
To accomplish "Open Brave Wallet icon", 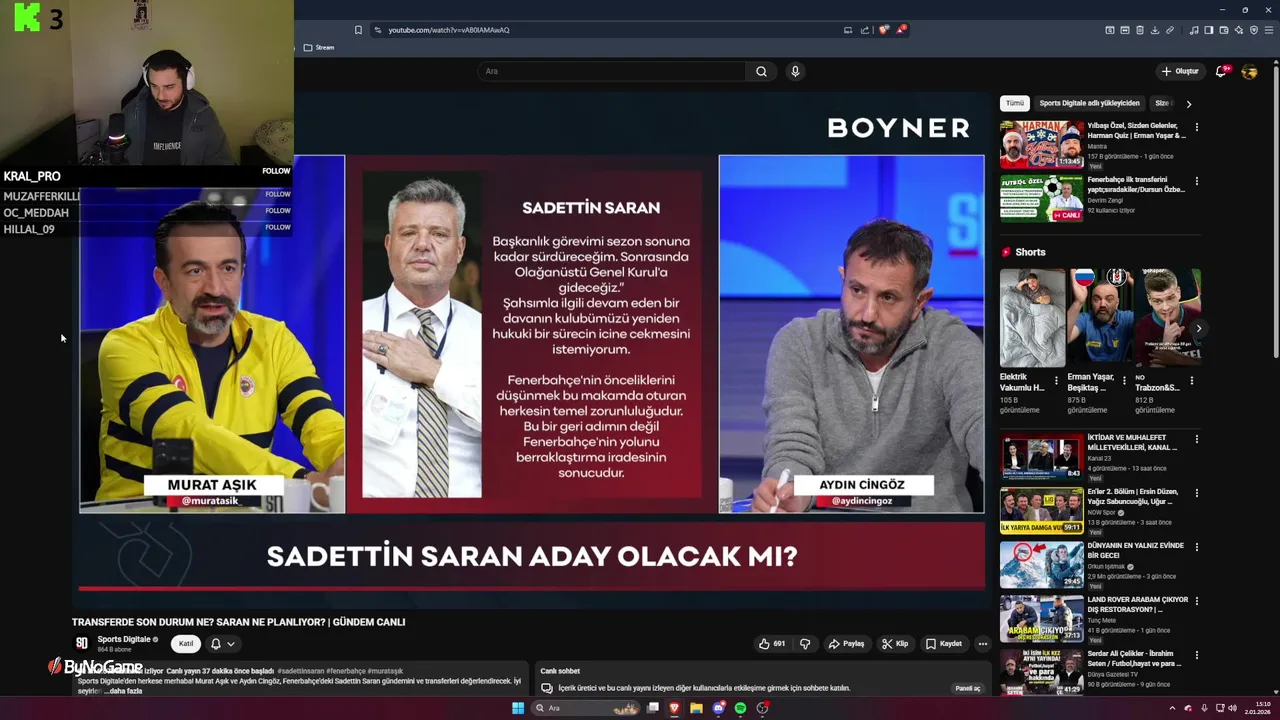I will 1224,30.
